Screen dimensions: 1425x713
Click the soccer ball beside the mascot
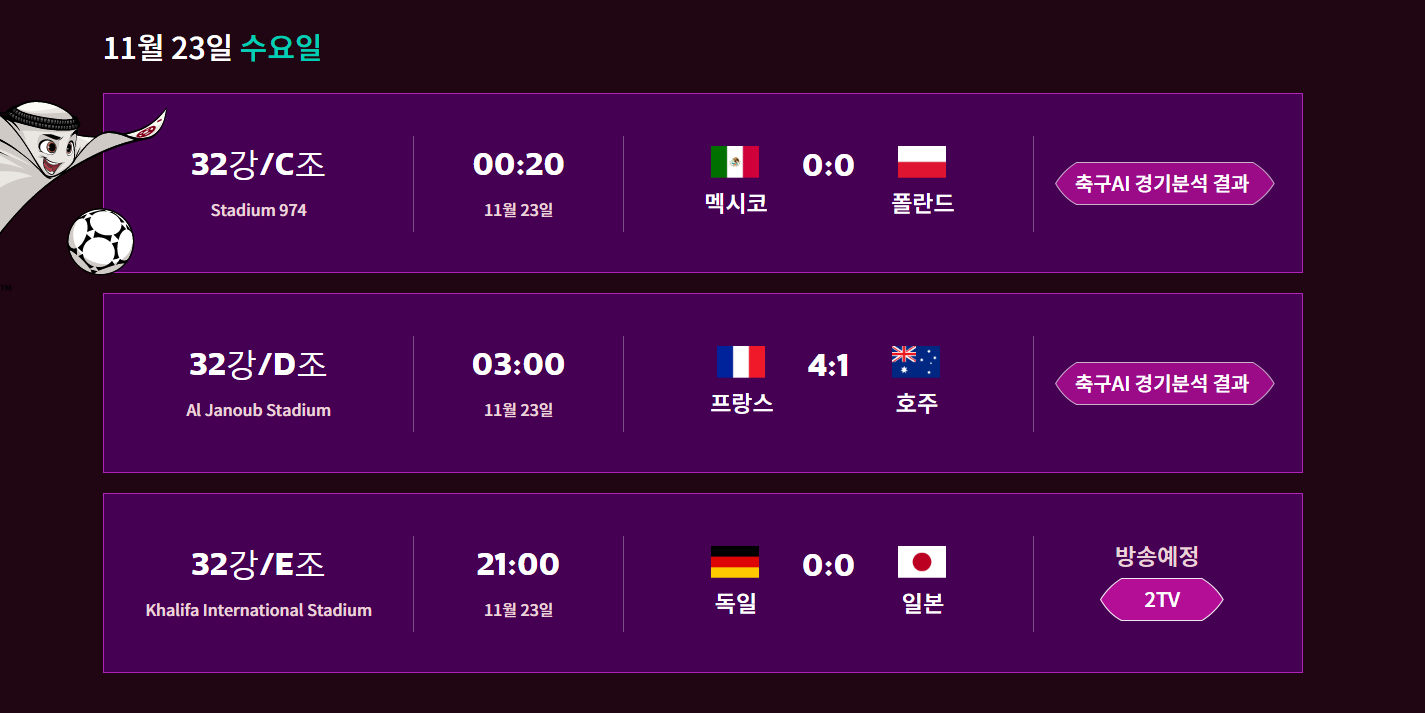pyautogui.click(x=101, y=241)
